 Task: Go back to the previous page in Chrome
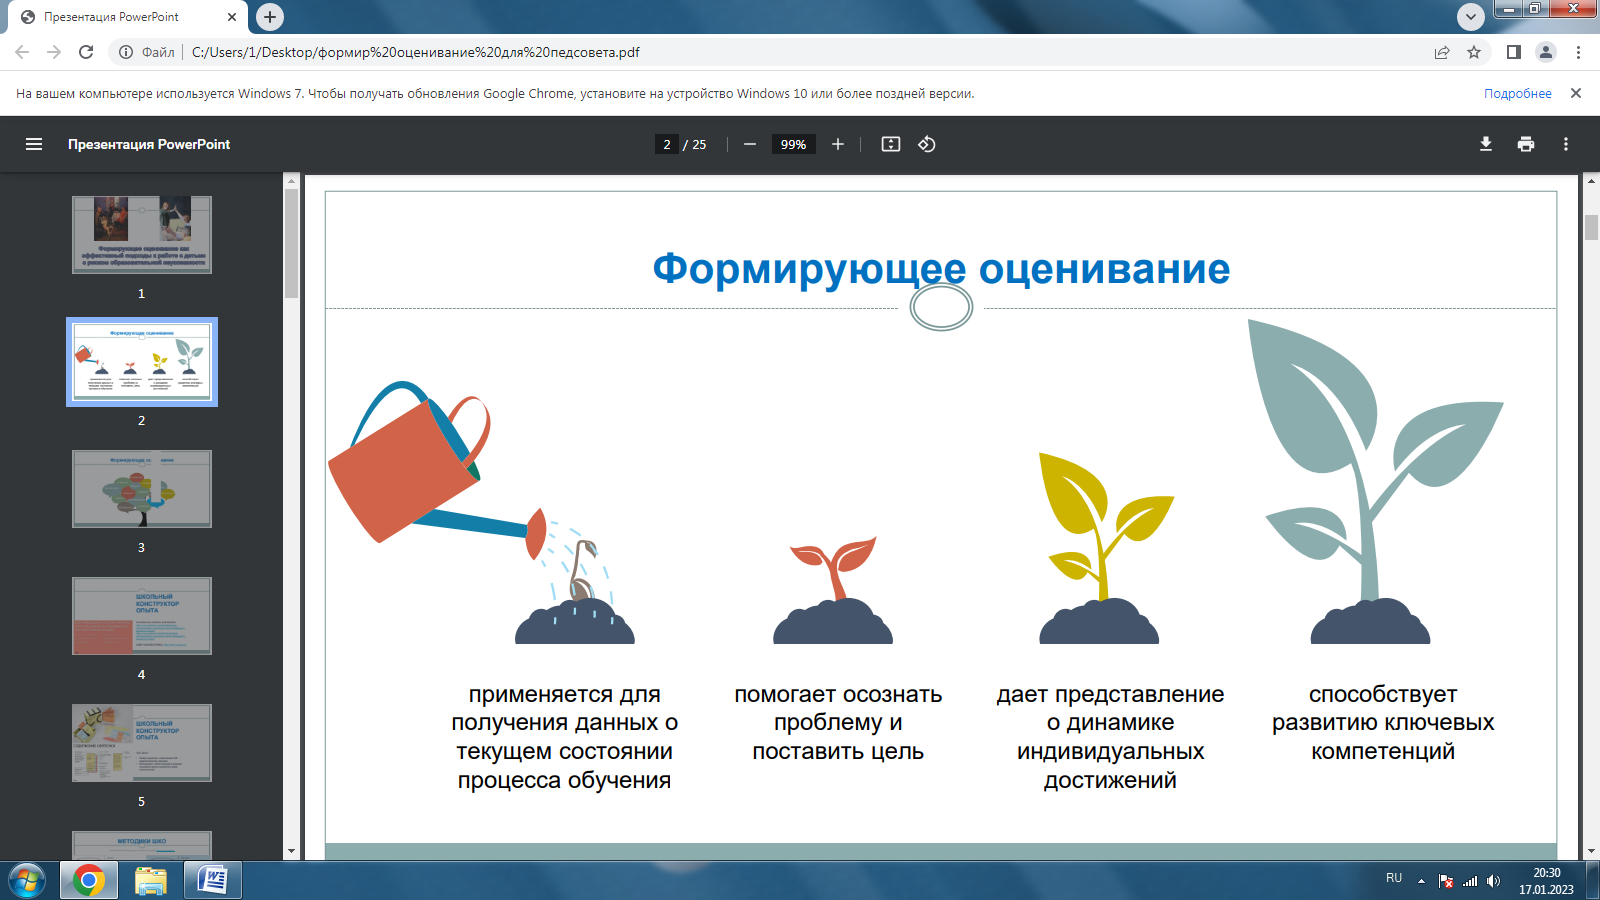point(22,52)
